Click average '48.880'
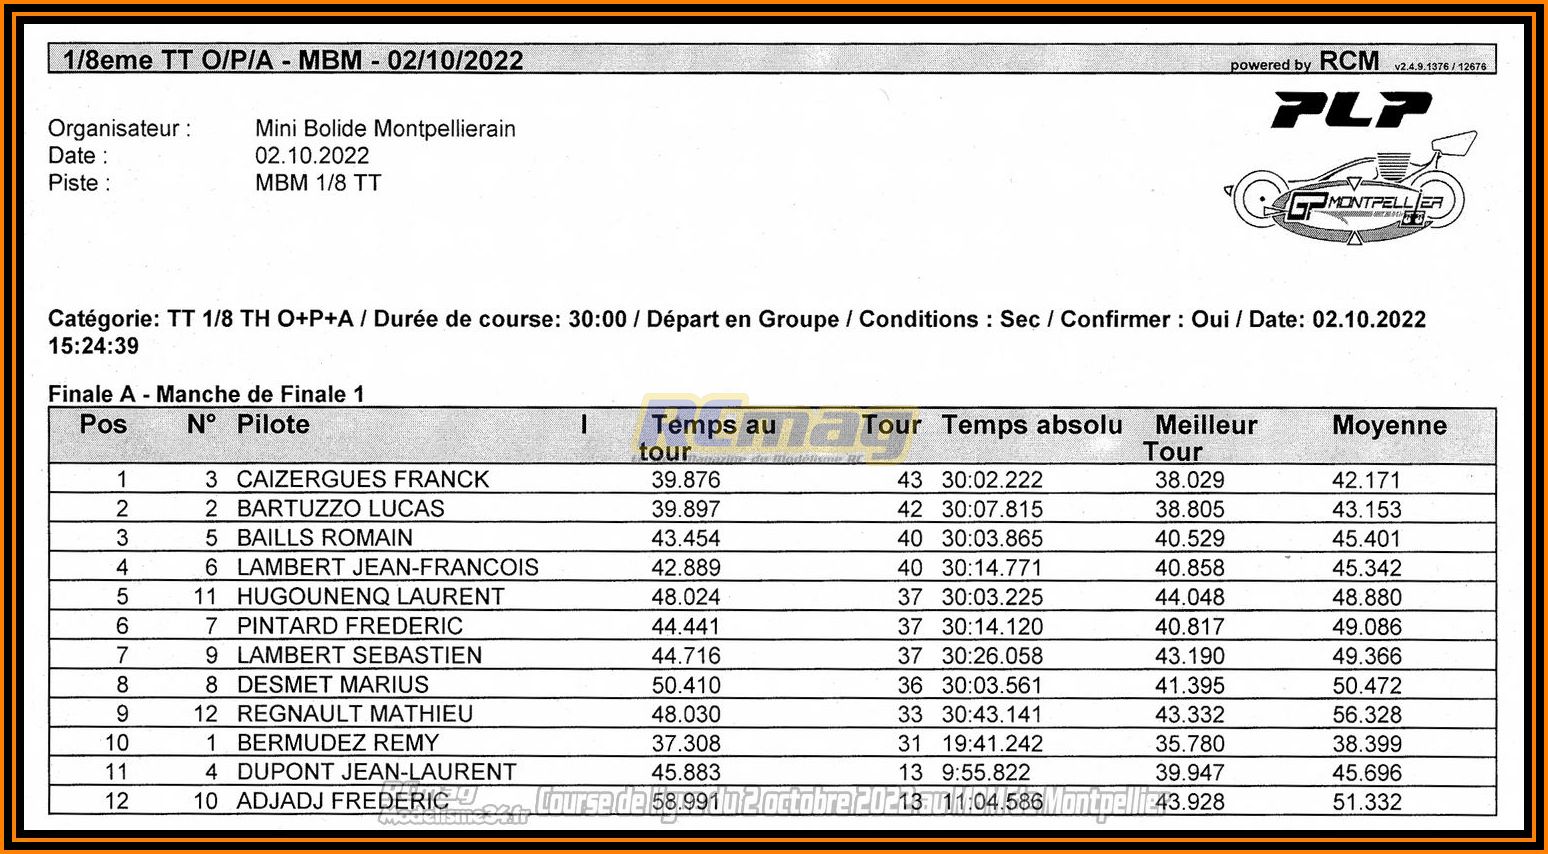 [x=1367, y=597]
